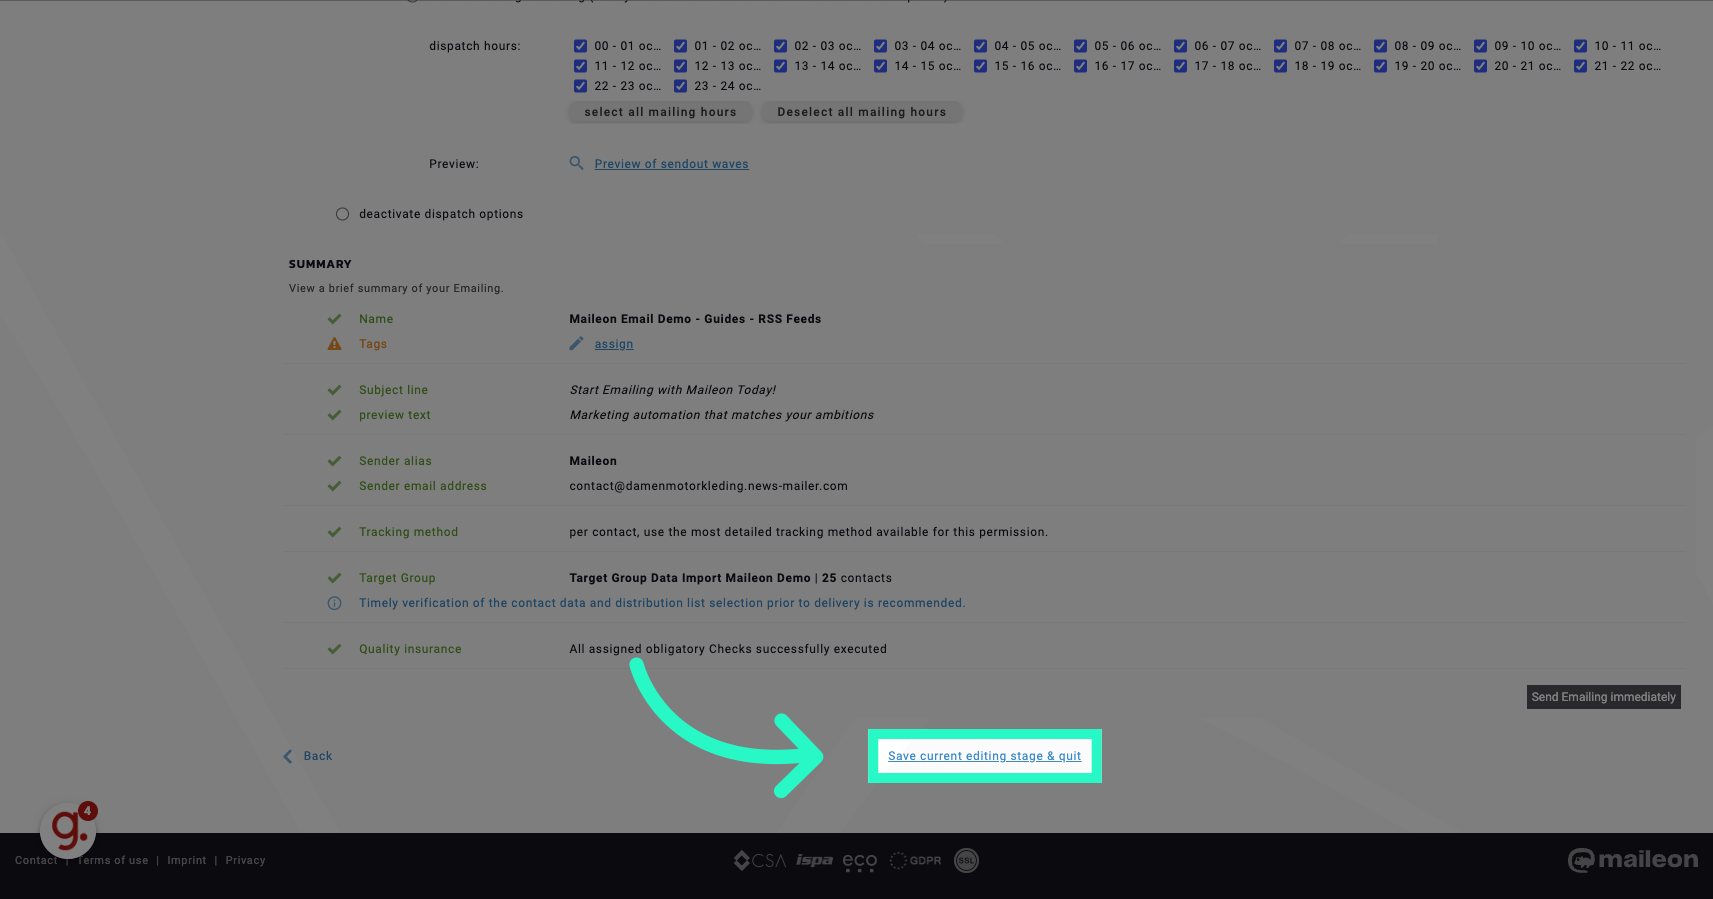Click the Target Group summary label
1713x899 pixels.
[397, 578]
